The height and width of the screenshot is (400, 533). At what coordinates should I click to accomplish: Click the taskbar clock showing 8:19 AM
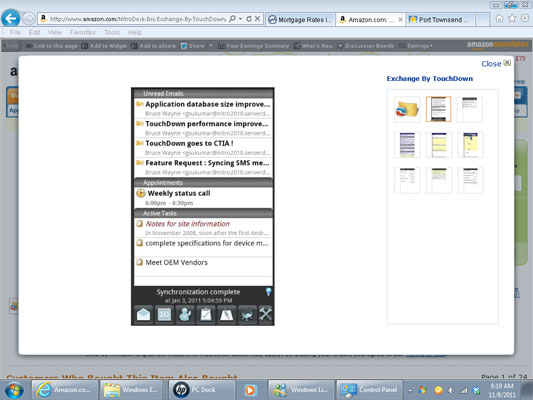(502, 390)
